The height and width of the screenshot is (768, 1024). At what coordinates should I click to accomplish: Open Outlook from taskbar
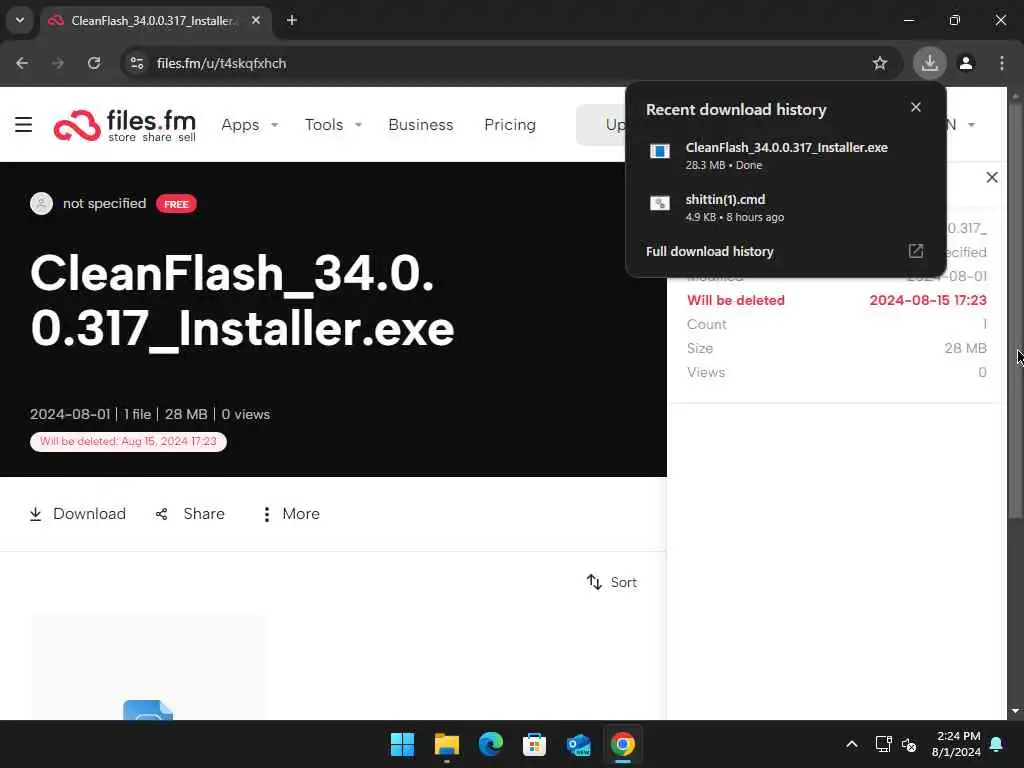coord(579,744)
